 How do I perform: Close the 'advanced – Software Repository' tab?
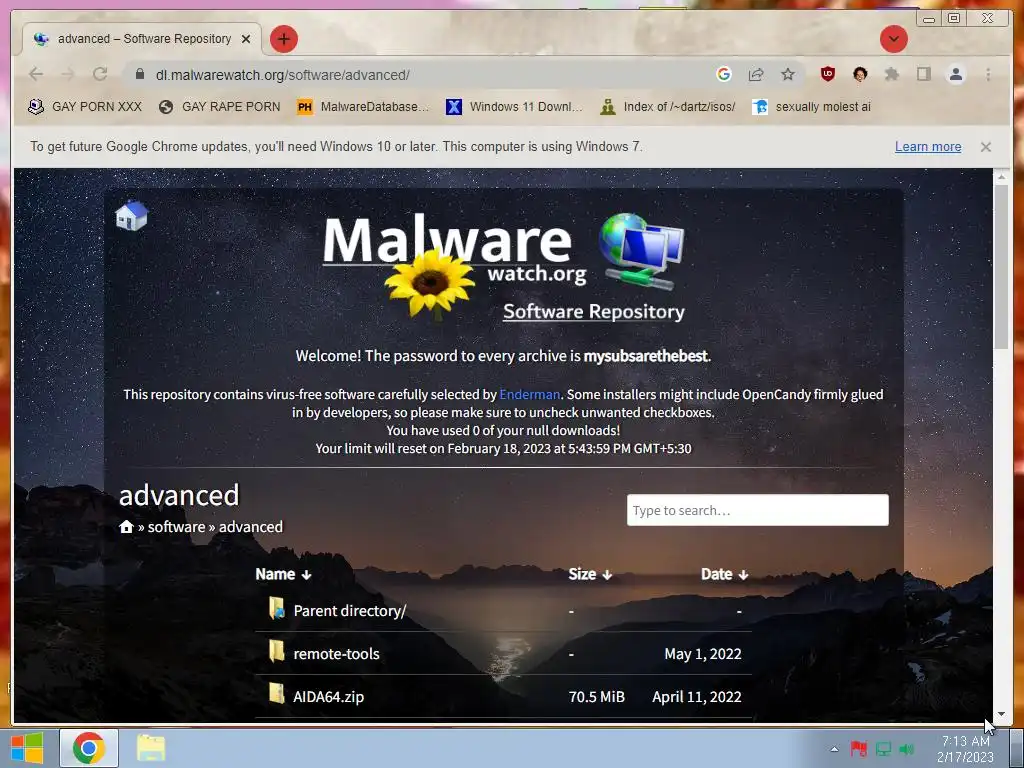click(246, 39)
